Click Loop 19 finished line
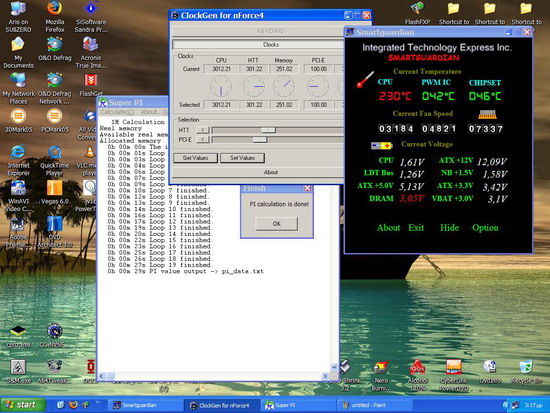Image resolution: width=550 pixels, height=413 pixels. tap(160, 265)
